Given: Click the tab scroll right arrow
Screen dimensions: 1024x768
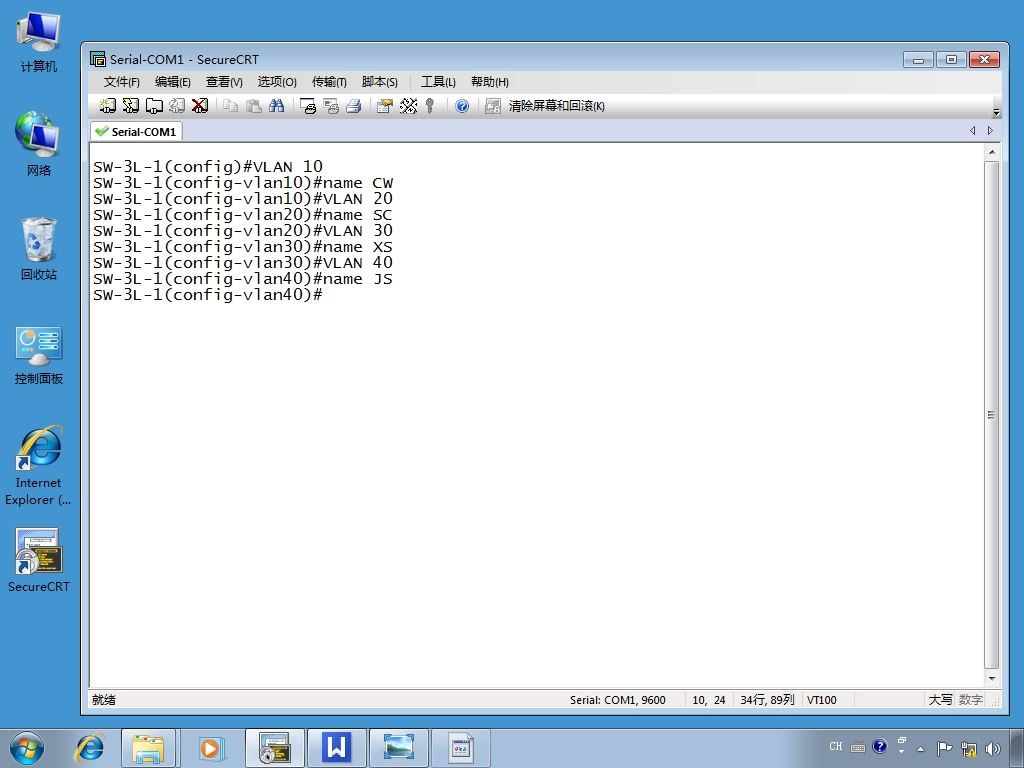Looking at the screenshot, I should pos(990,131).
